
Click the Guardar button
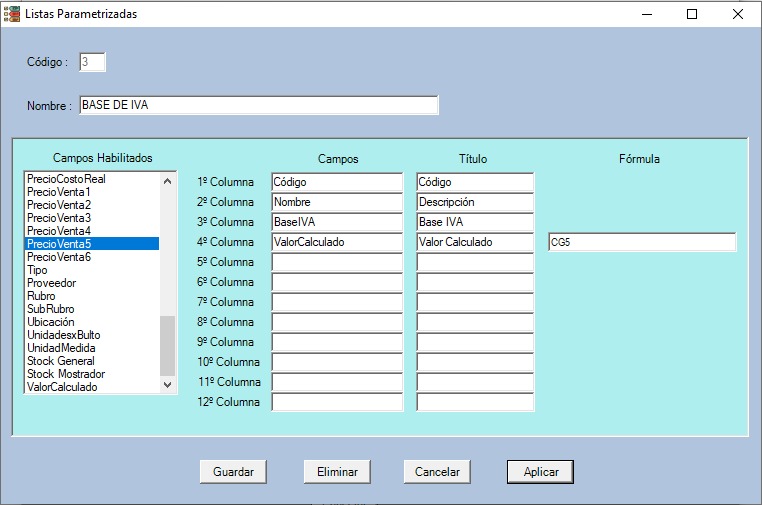click(x=233, y=472)
